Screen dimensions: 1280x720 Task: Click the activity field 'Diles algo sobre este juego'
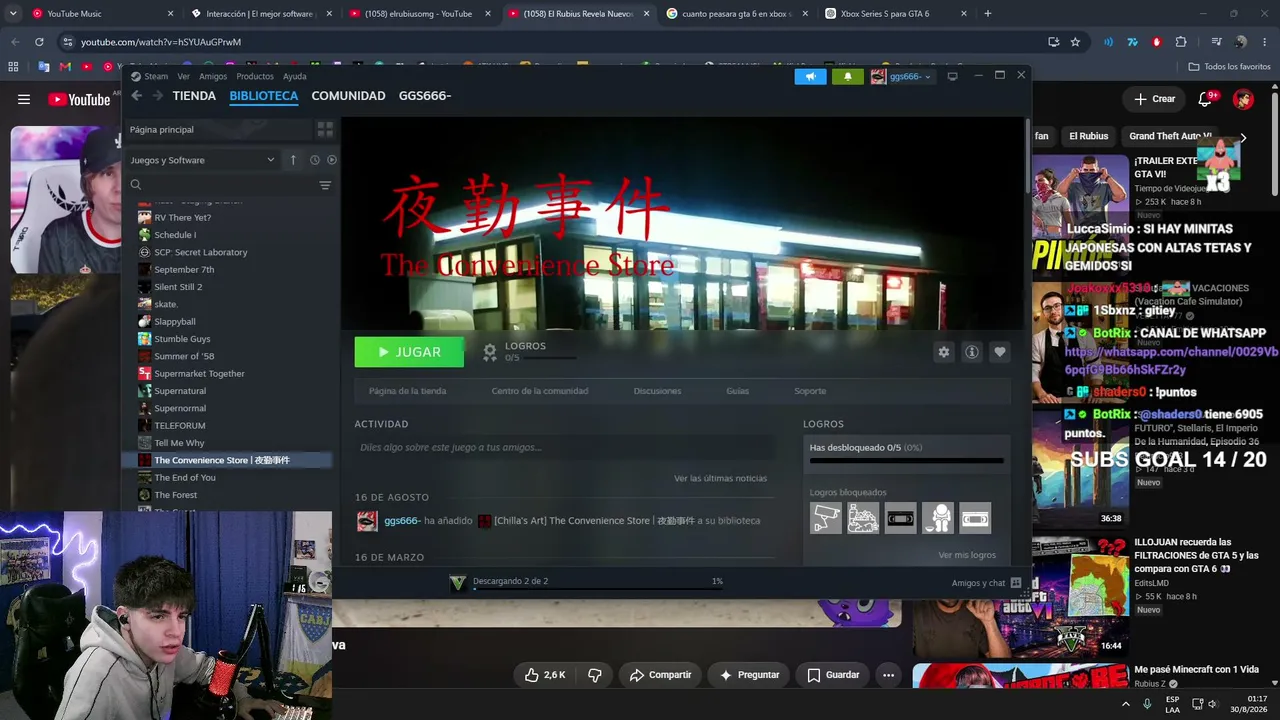564,448
